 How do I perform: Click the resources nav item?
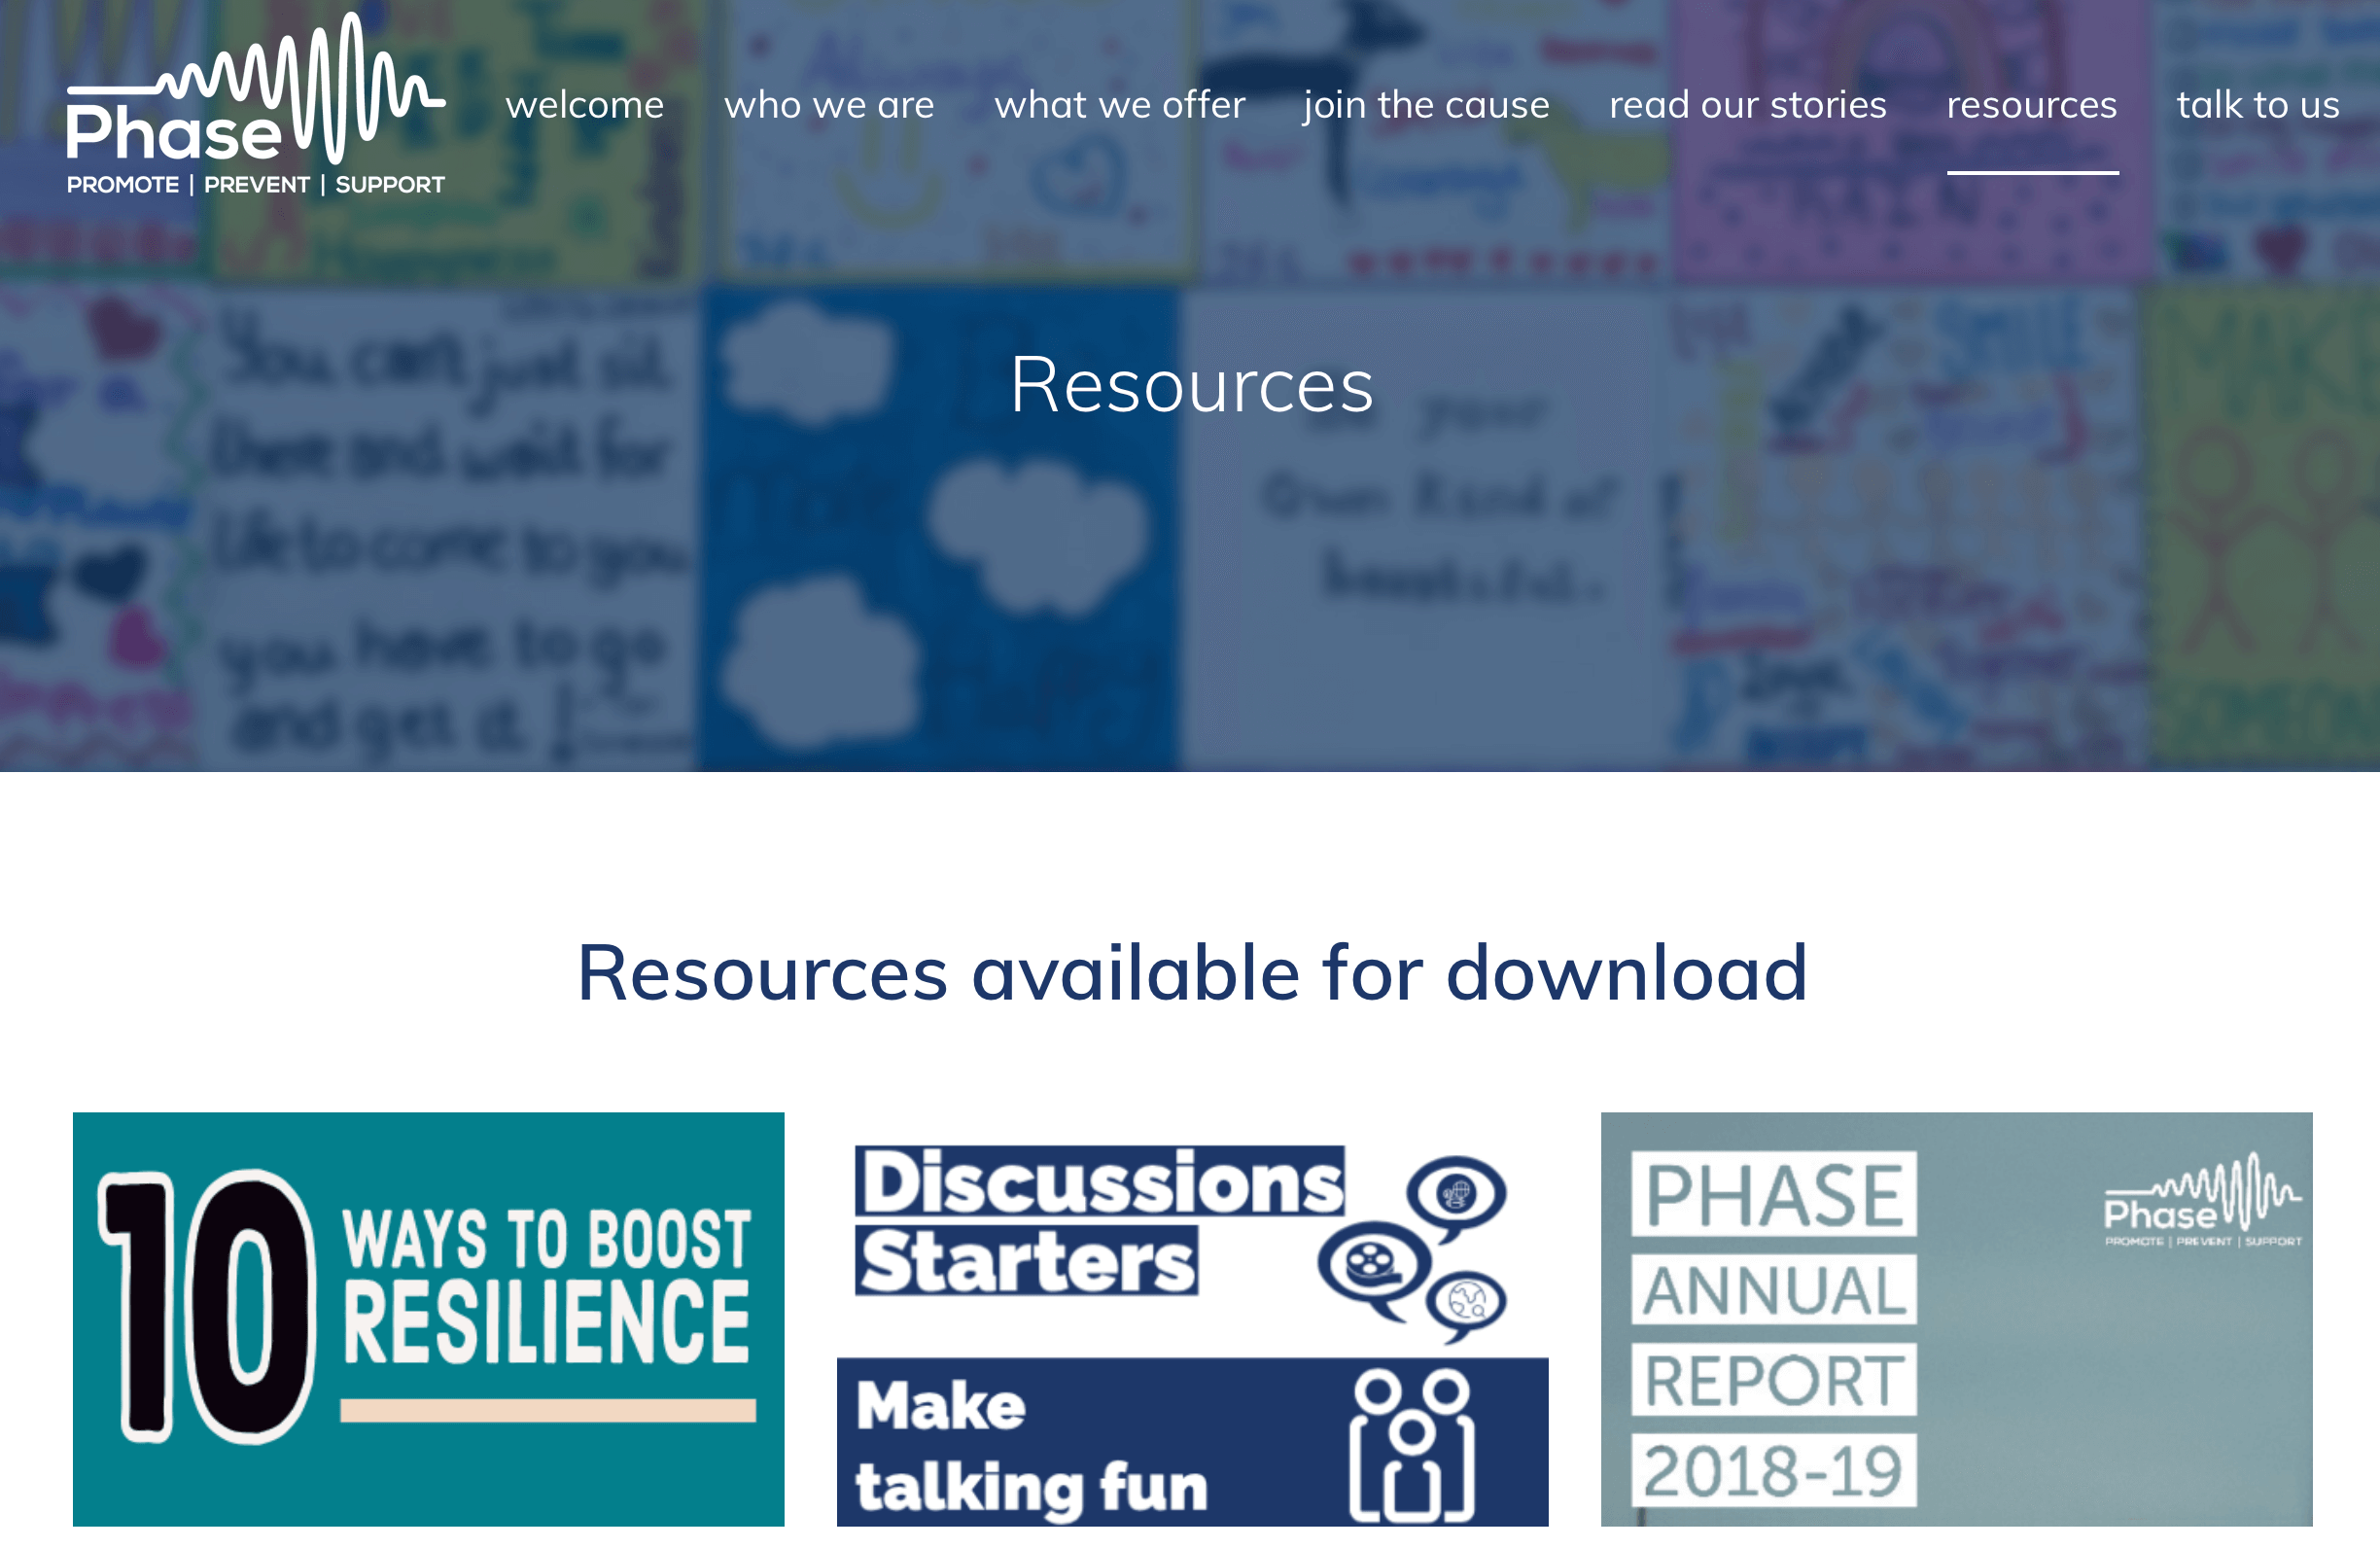click(x=2031, y=105)
